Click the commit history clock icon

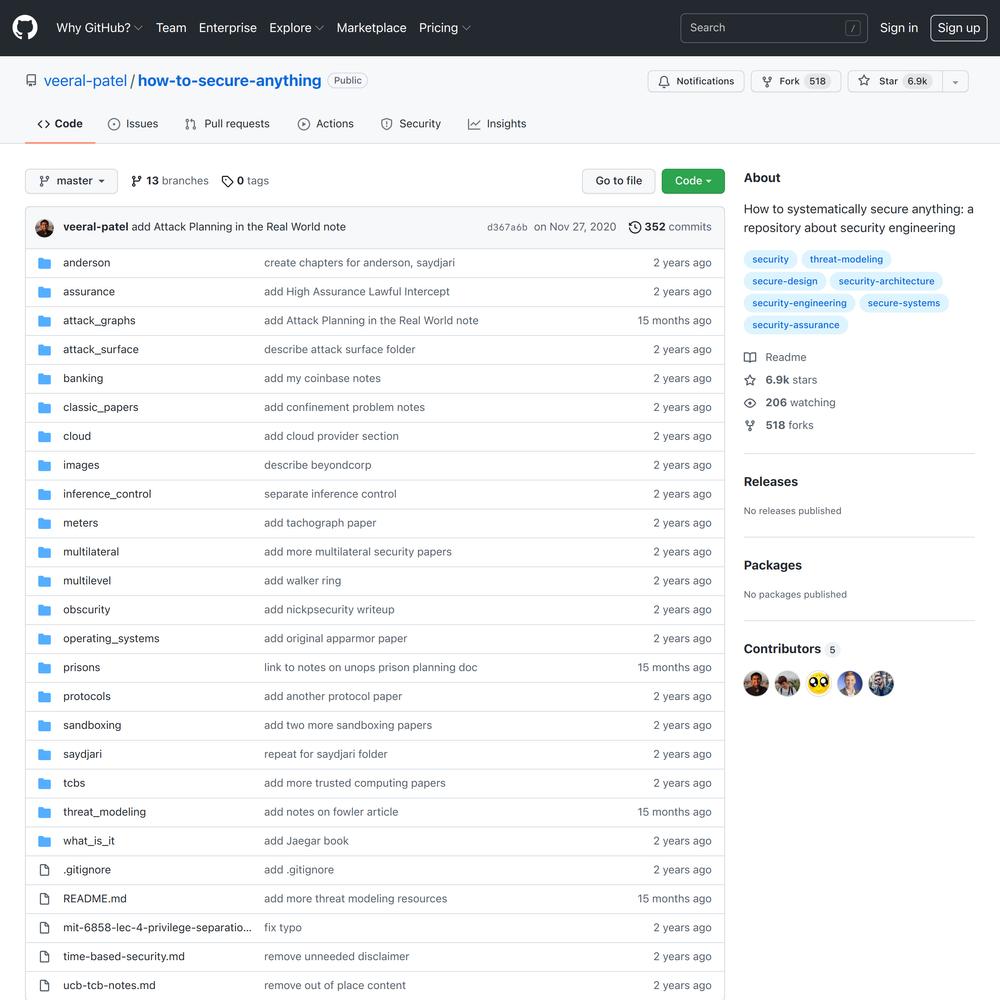coord(635,227)
